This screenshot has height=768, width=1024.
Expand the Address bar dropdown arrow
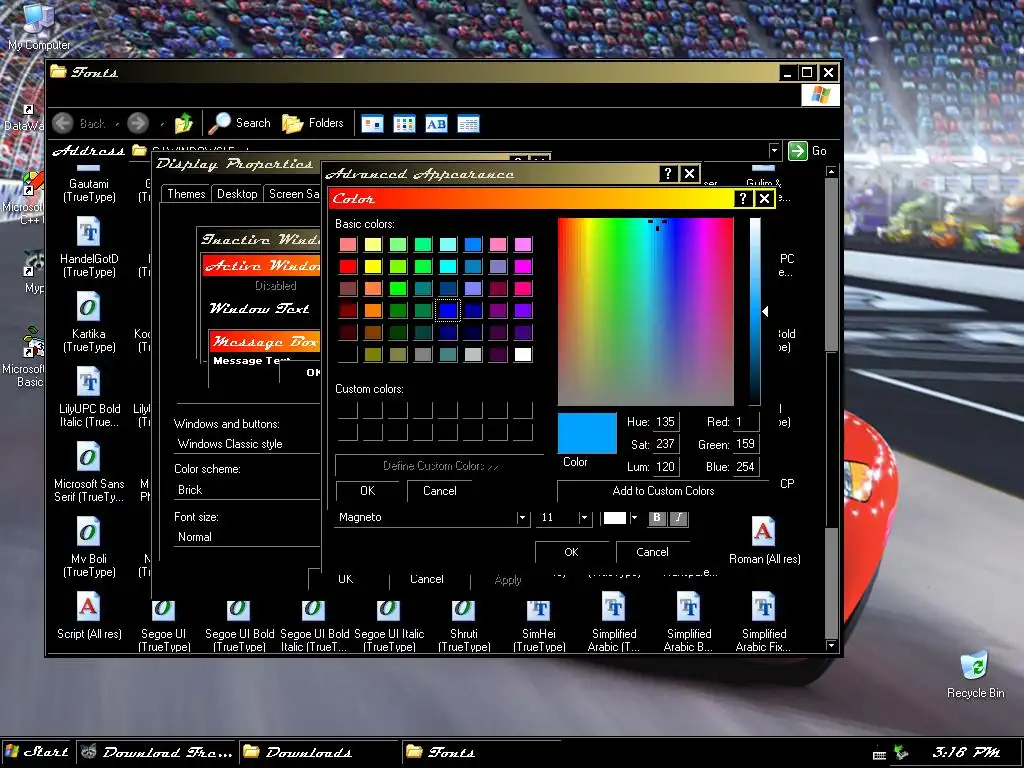(x=775, y=151)
